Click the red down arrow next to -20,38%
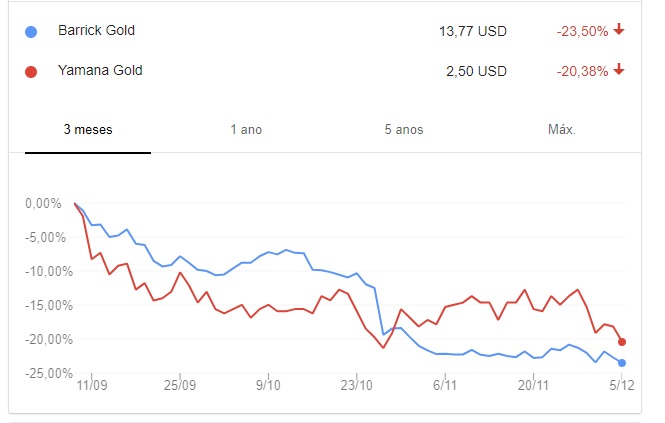 click(x=619, y=69)
